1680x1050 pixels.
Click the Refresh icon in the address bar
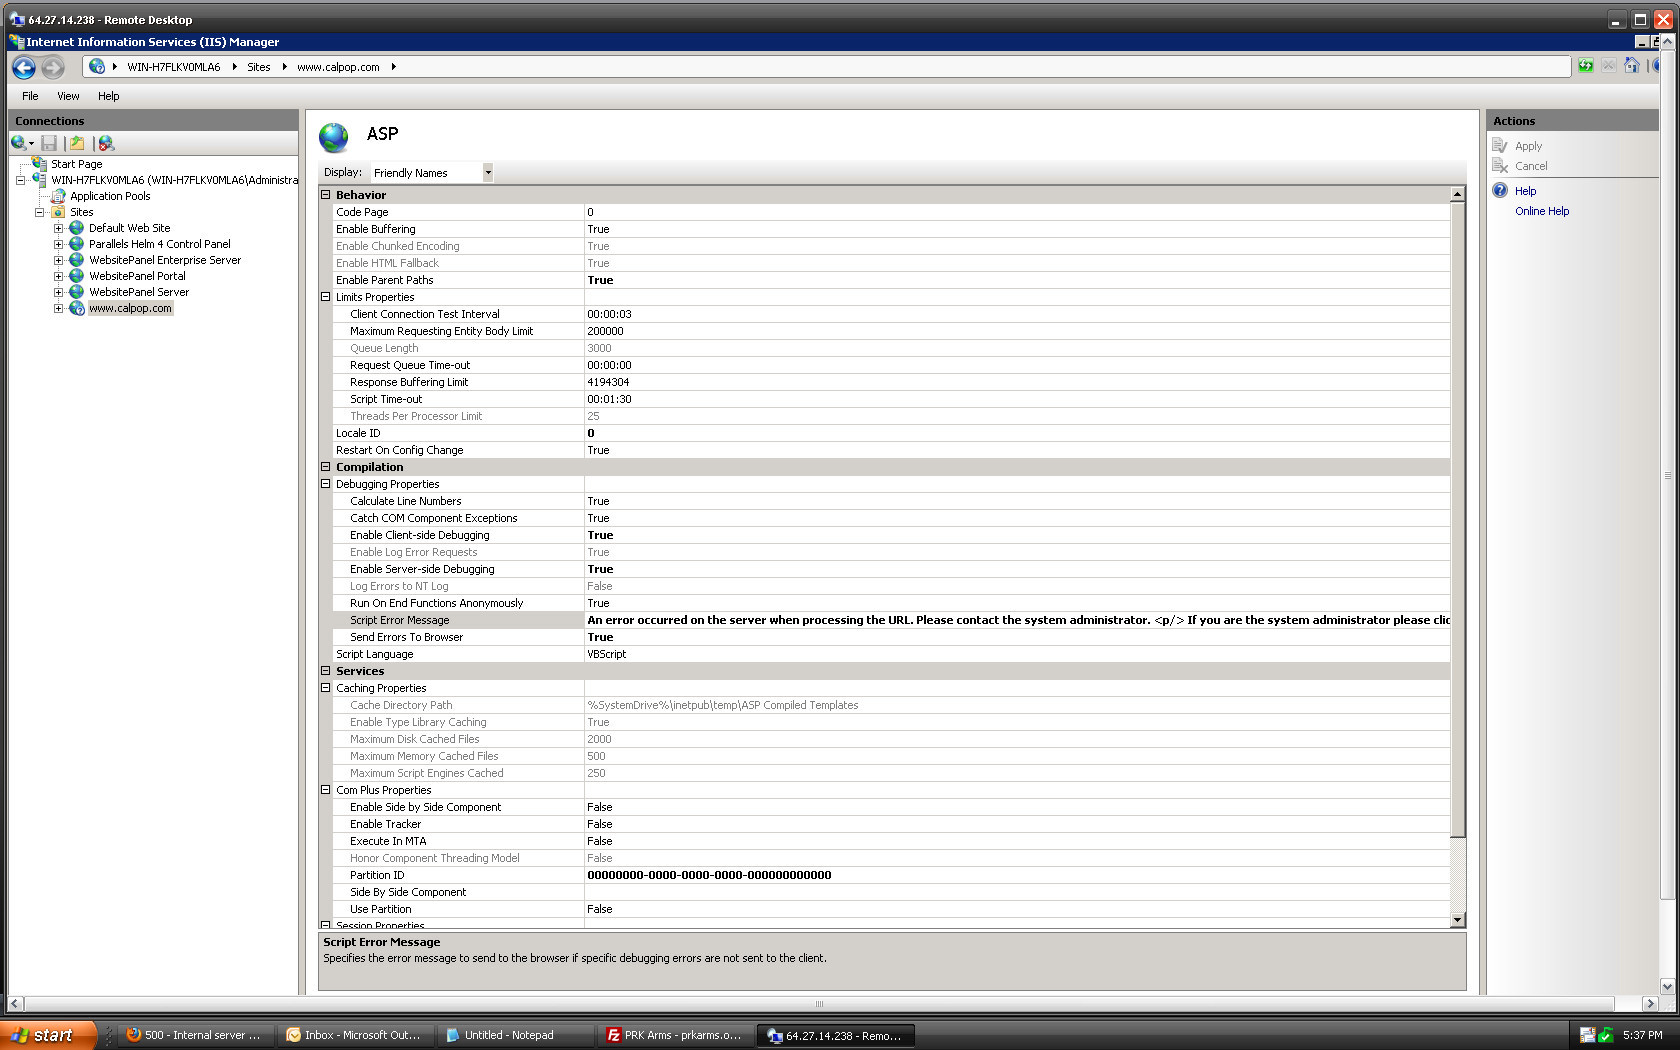(1586, 66)
